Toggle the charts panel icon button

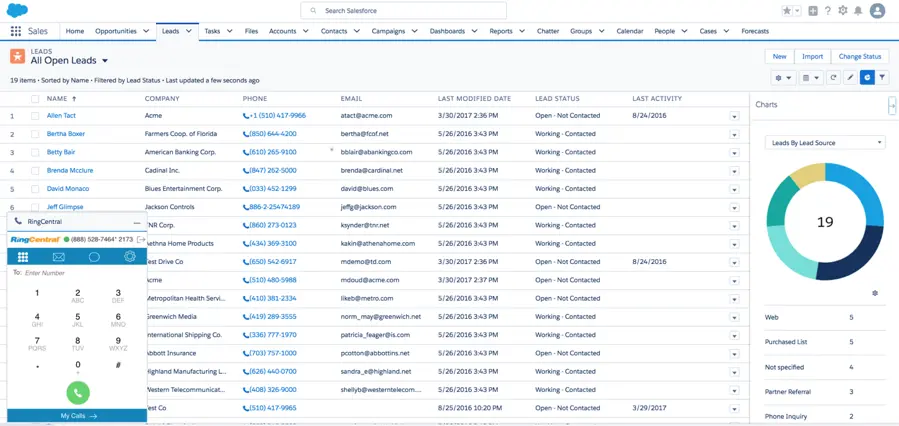(867, 77)
